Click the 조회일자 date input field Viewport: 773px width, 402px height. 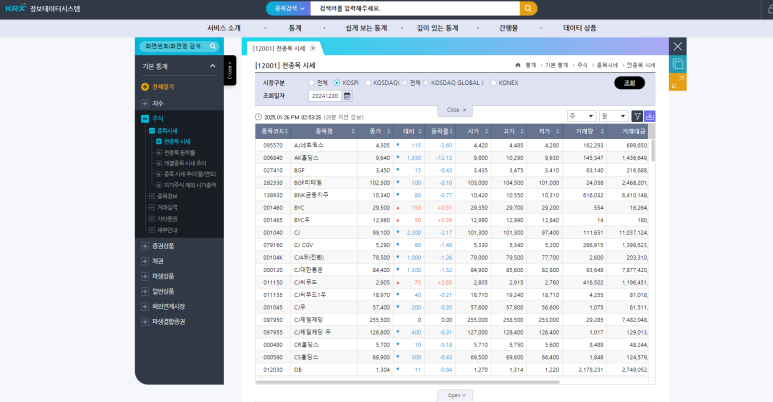click(x=325, y=96)
